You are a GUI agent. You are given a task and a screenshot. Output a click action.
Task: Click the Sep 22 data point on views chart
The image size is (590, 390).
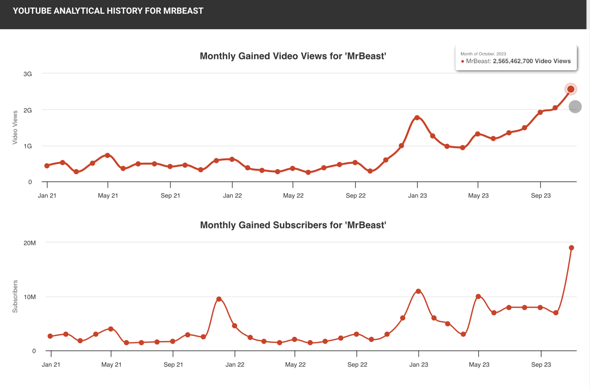point(355,162)
